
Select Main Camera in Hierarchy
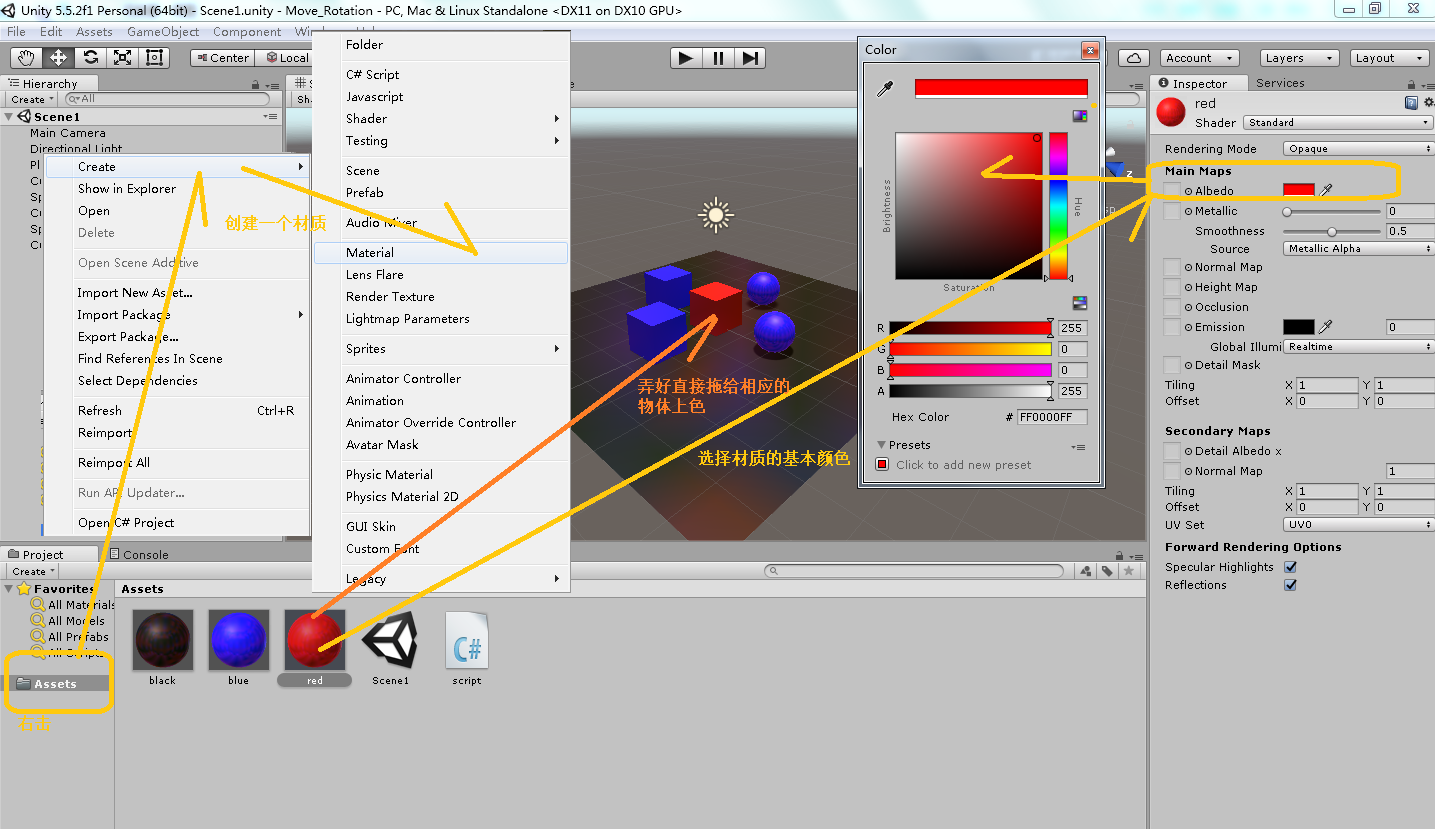click(x=68, y=133)
